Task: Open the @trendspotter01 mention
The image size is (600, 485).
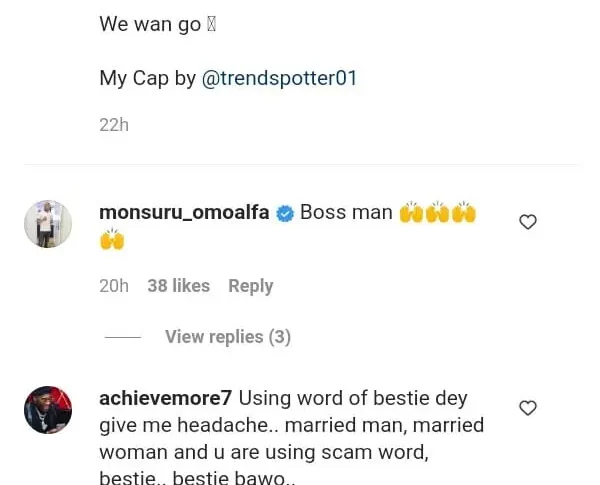Action: 279,78
